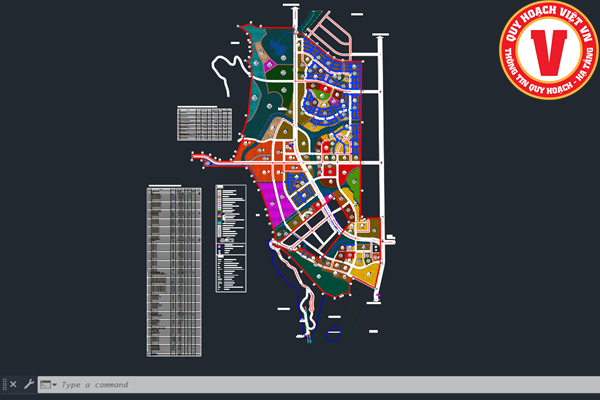Open command line customize wrench menu
The image size is (600, 400).
pyautogui.click(x=29, y=384)
